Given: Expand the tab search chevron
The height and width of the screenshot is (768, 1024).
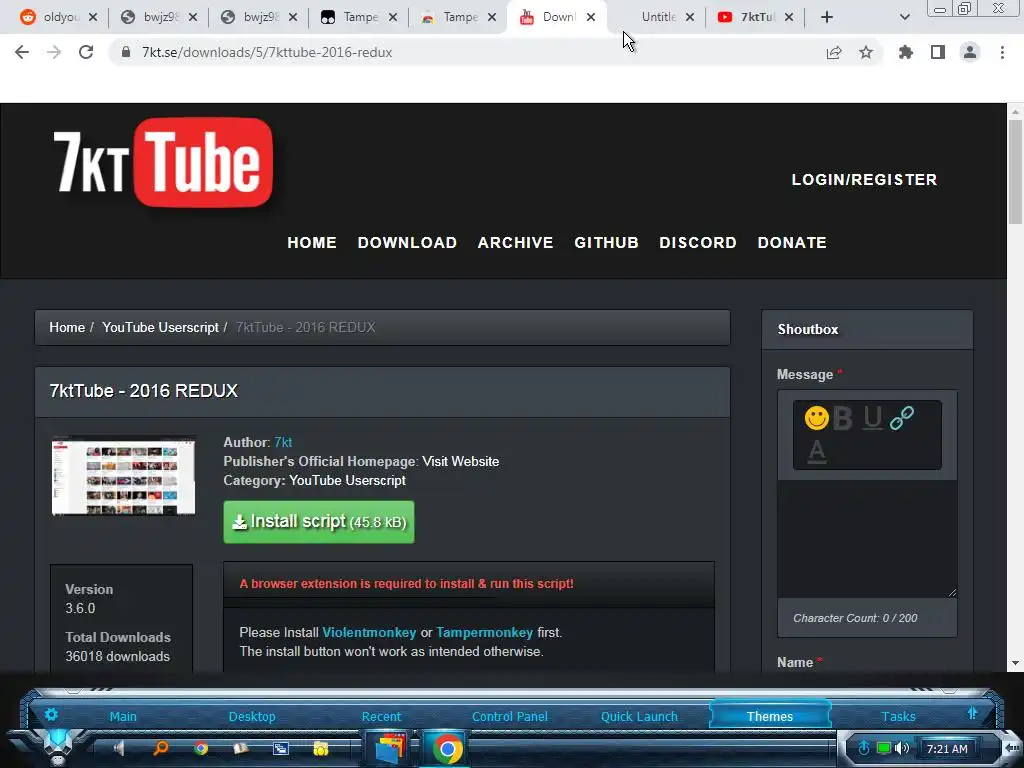Looking at the screenshot, I should coord(904,17).
